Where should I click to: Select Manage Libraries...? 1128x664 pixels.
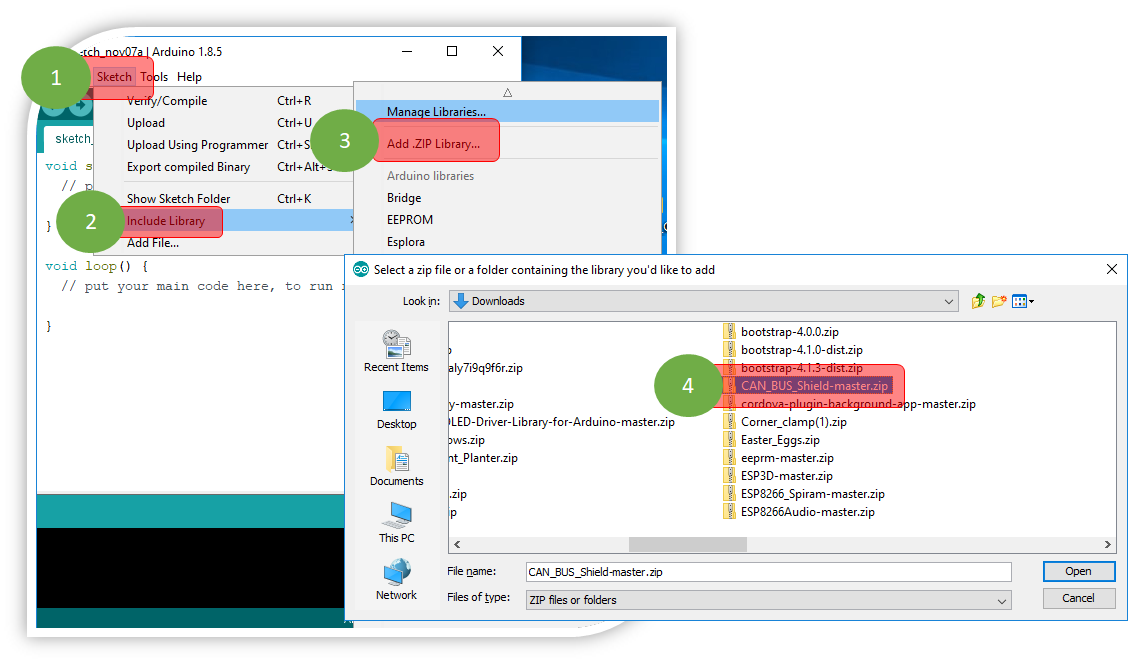pyautogui.click(x=507, y=112)
